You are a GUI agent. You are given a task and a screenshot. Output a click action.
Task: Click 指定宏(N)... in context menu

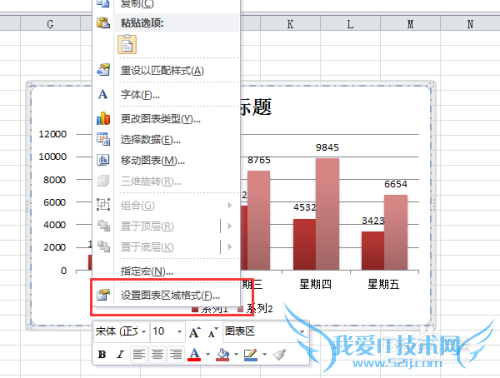147,271
